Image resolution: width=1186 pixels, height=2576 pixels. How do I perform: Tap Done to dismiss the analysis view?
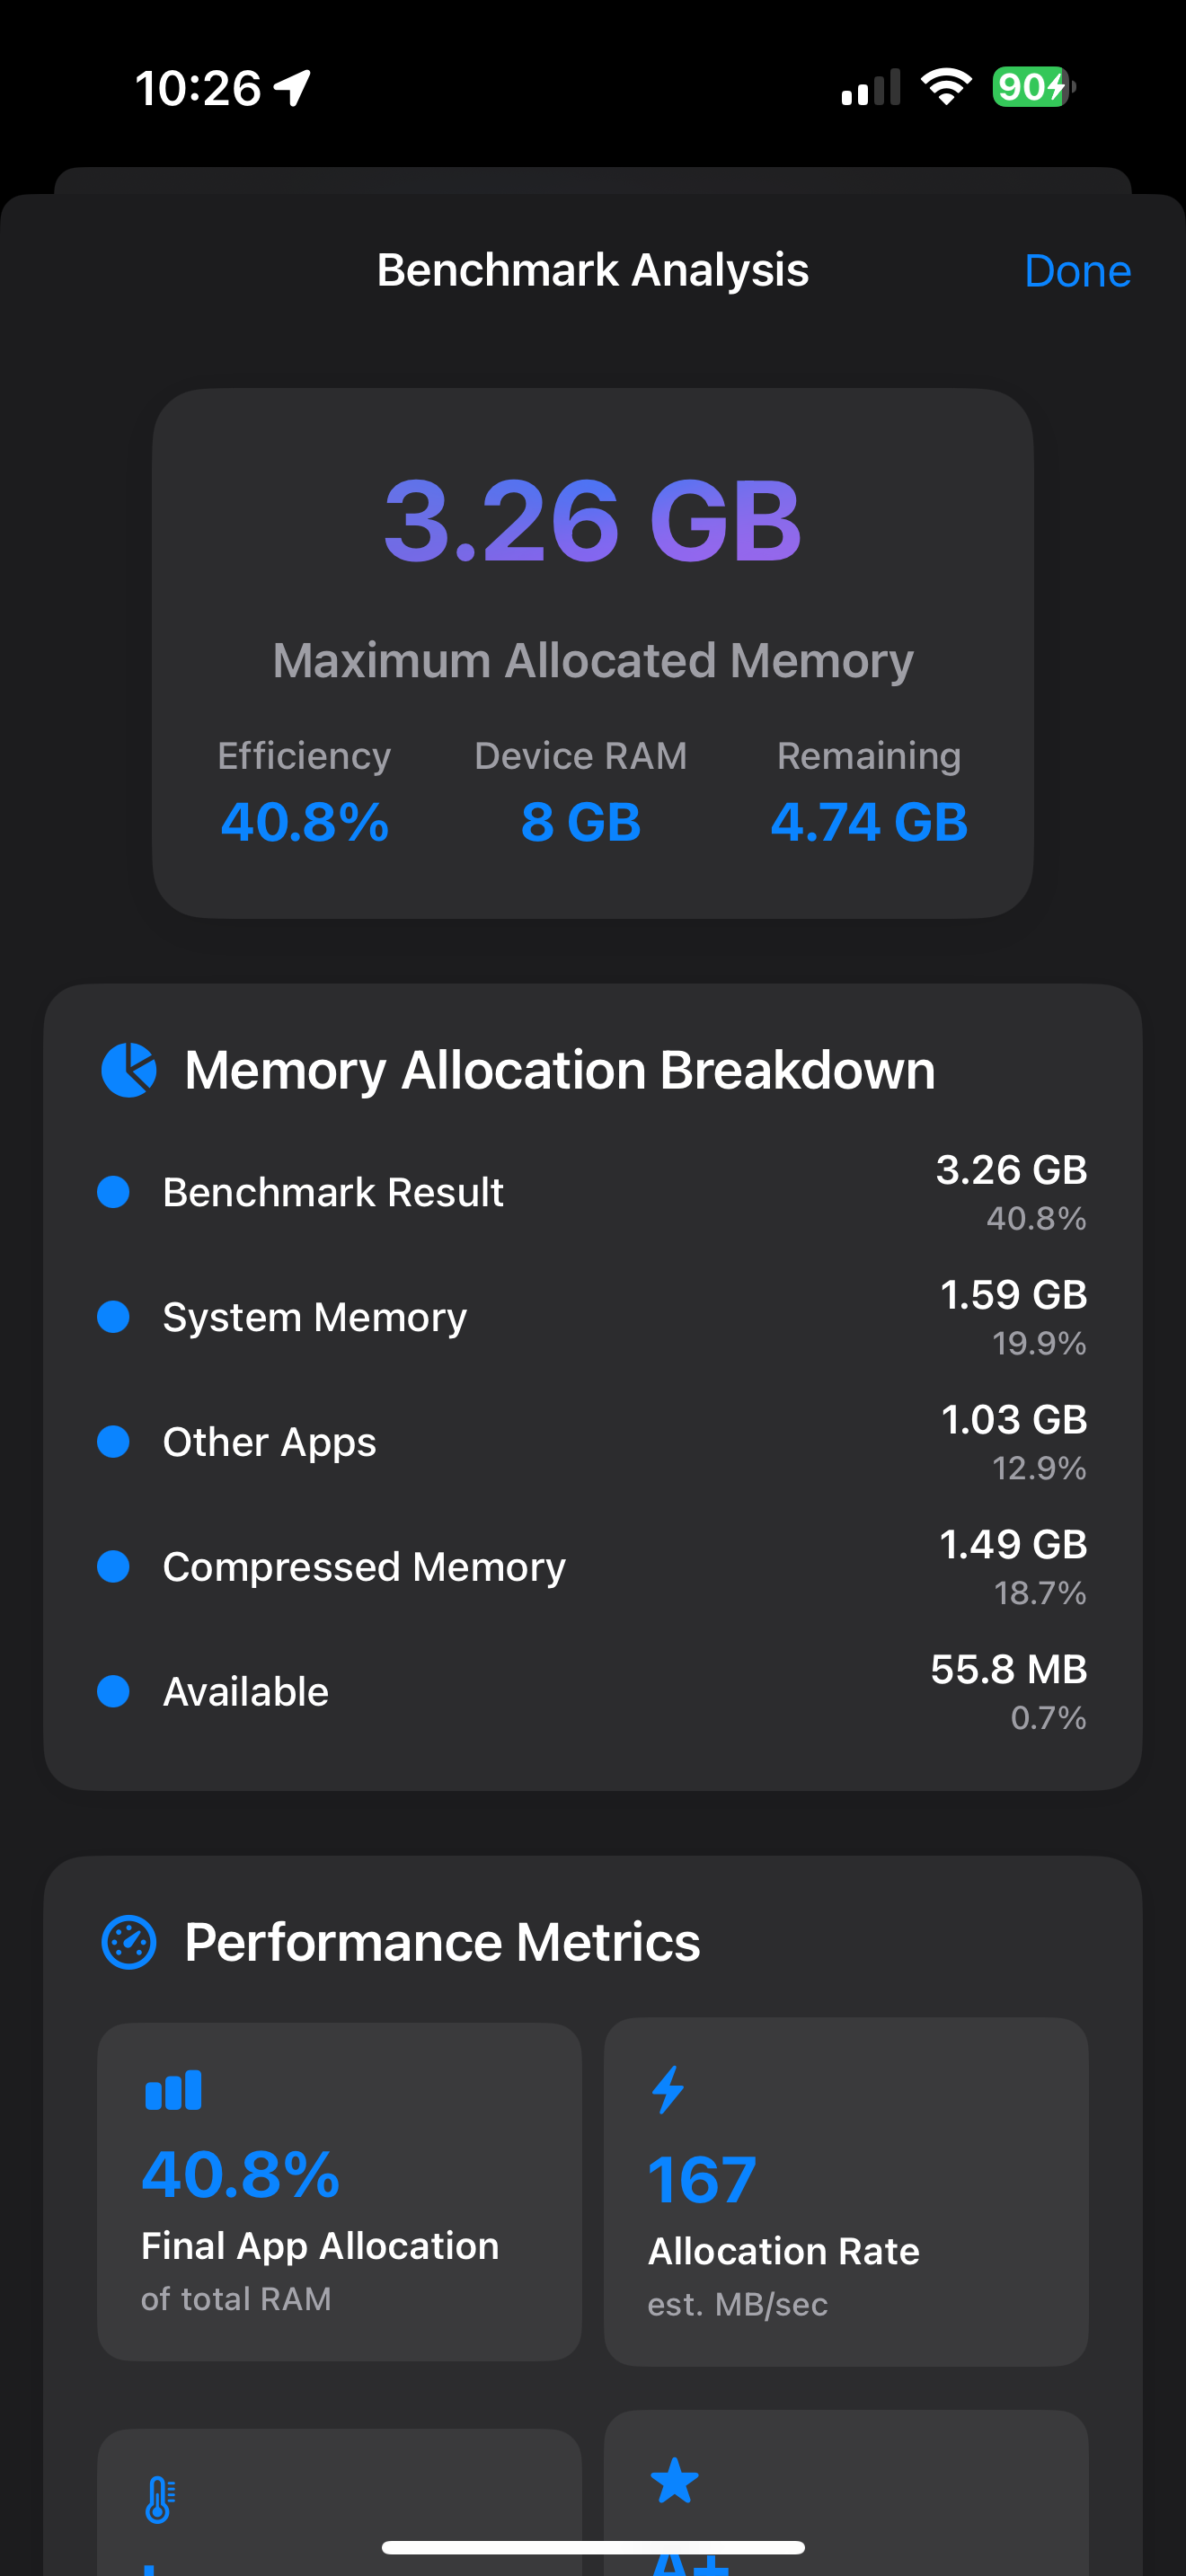1077,270
